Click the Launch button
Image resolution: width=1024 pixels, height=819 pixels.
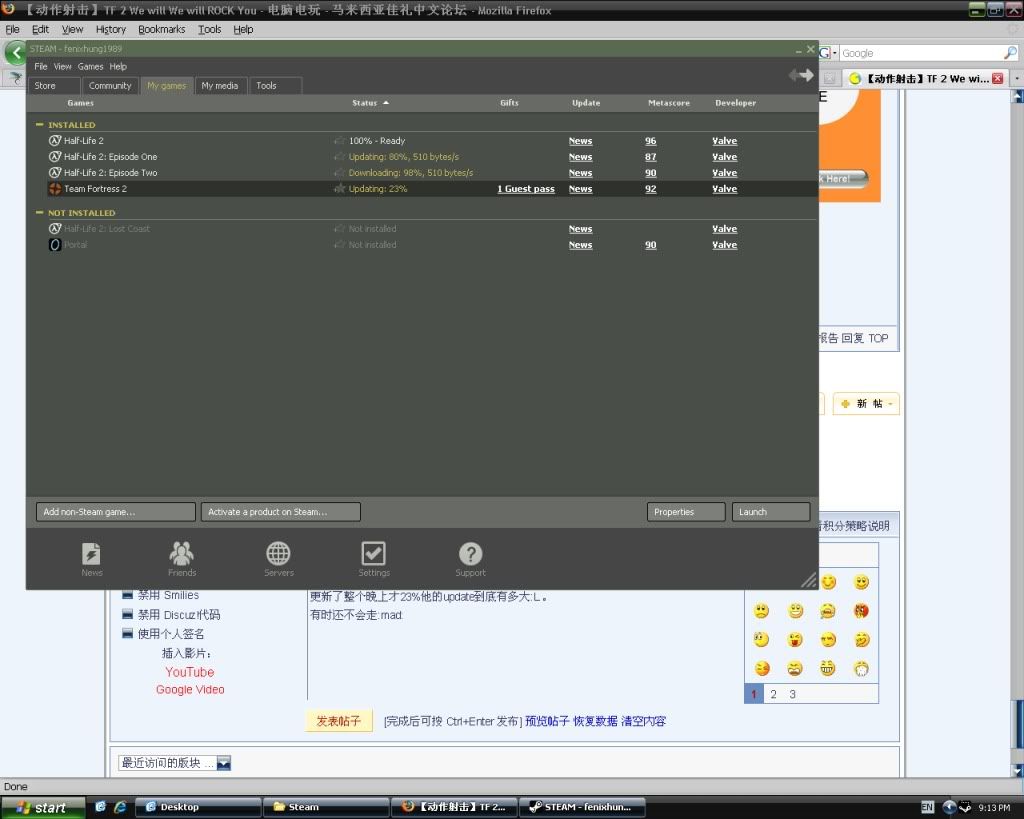(771, 512)
